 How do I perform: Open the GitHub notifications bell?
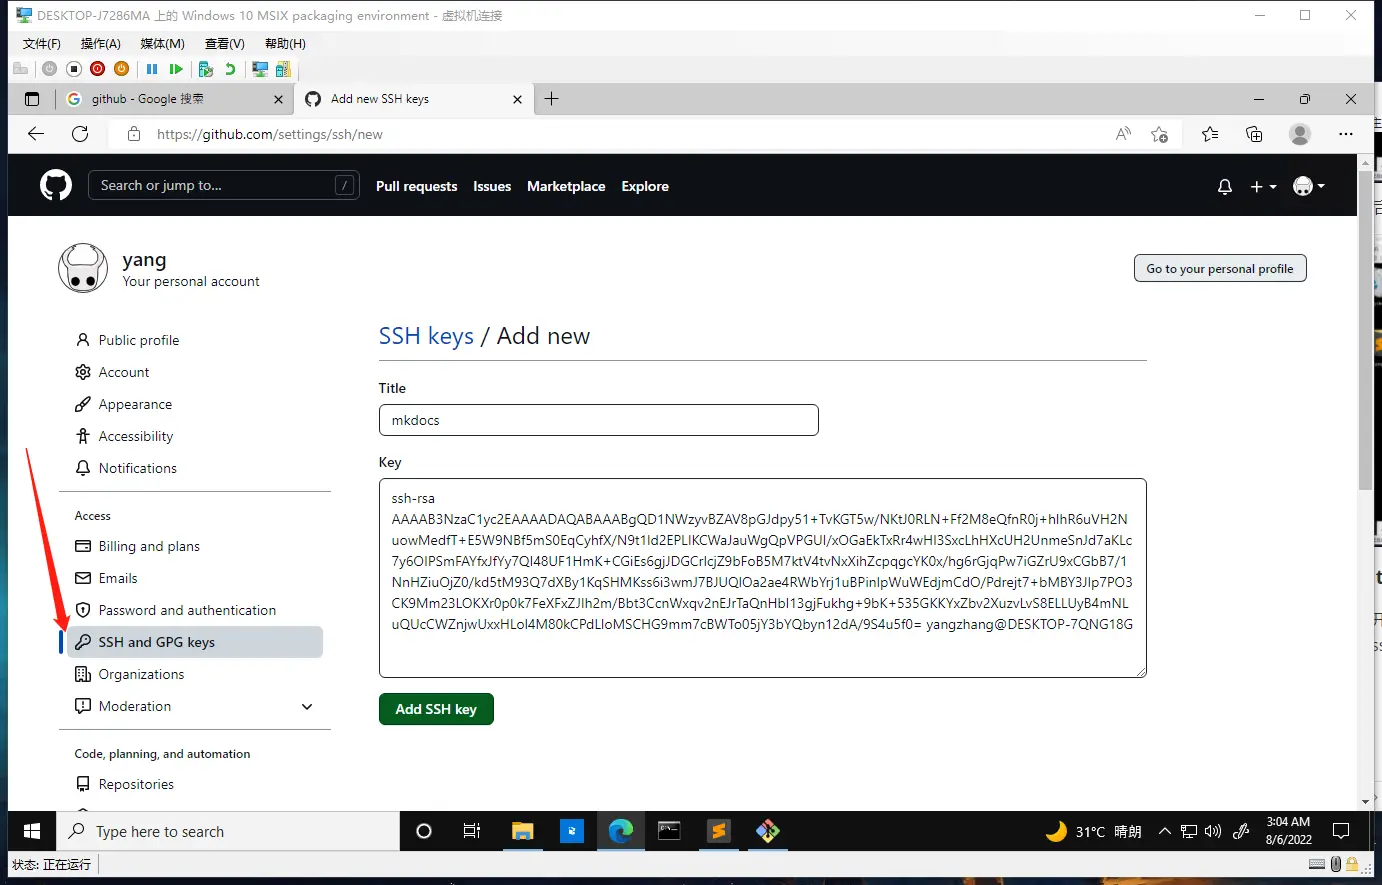point(1224,187)
